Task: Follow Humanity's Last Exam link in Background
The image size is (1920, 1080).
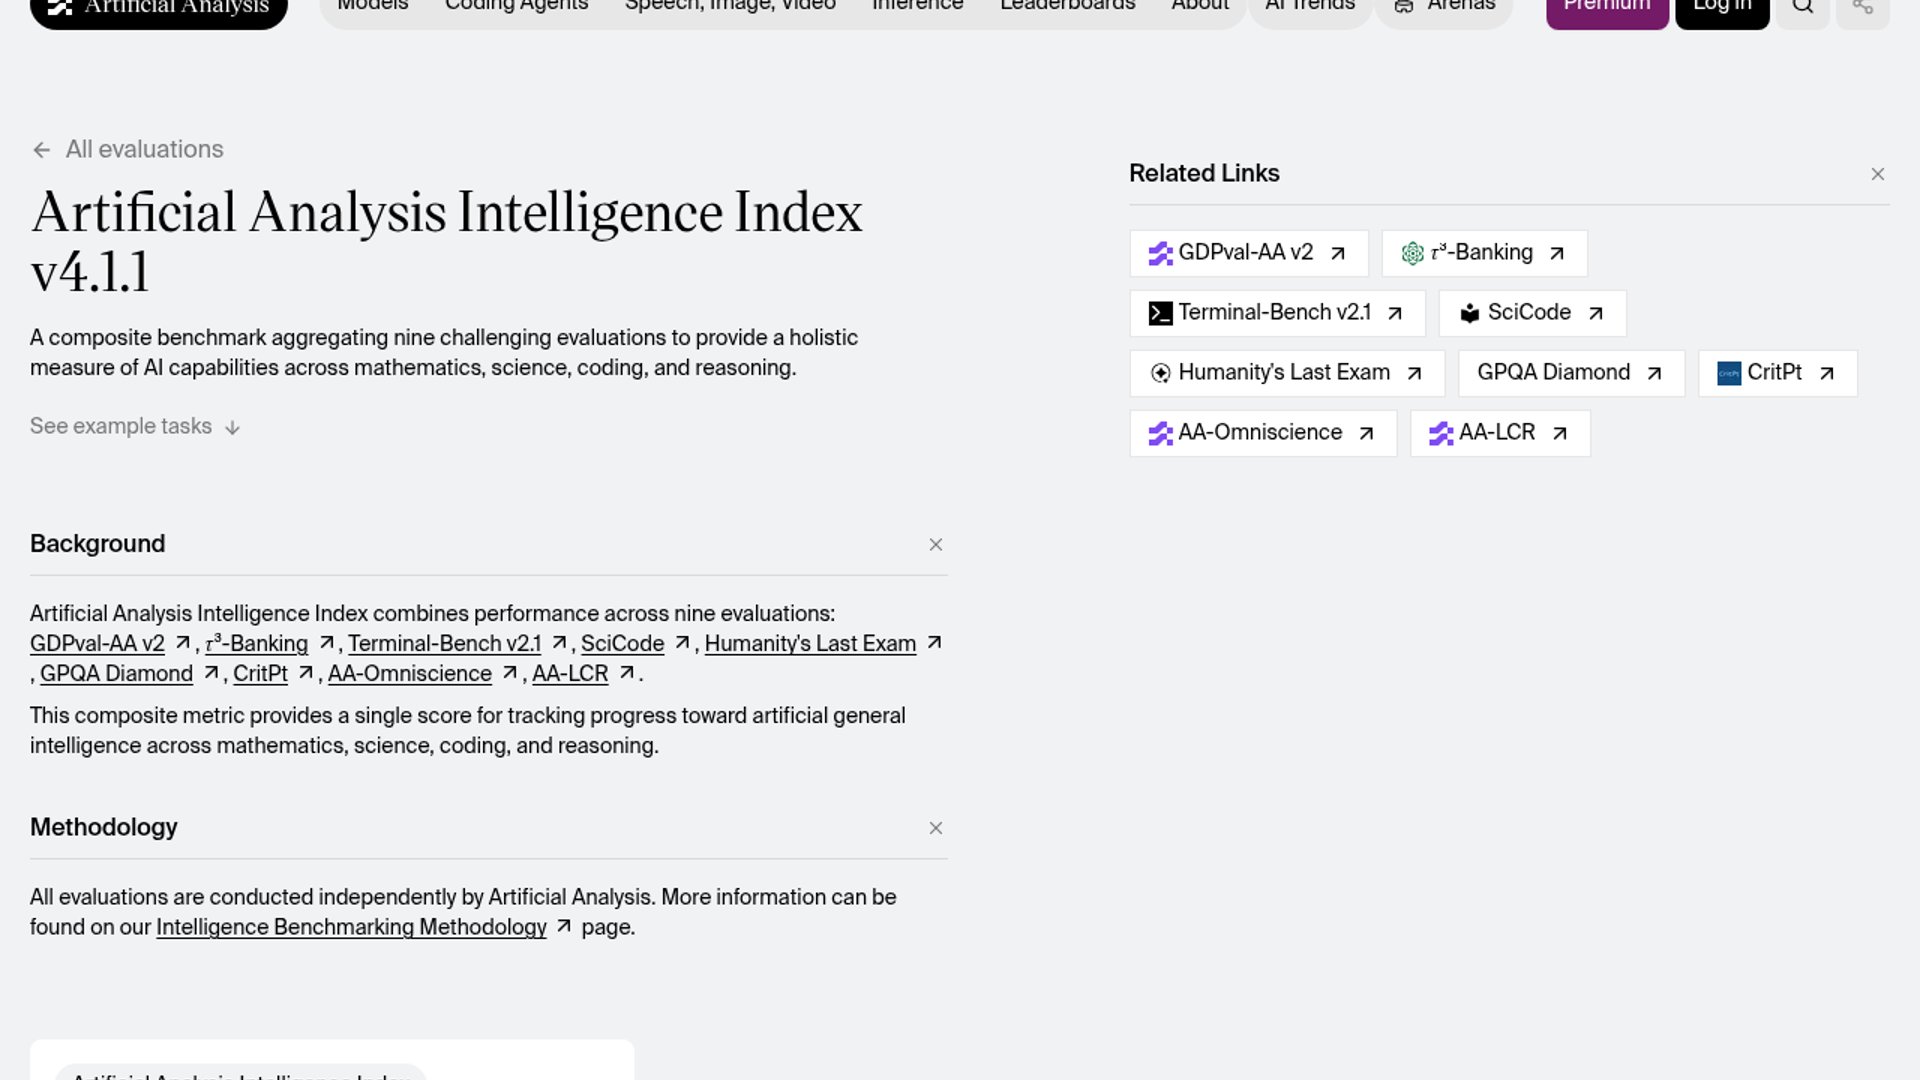Action: point(810,644)
